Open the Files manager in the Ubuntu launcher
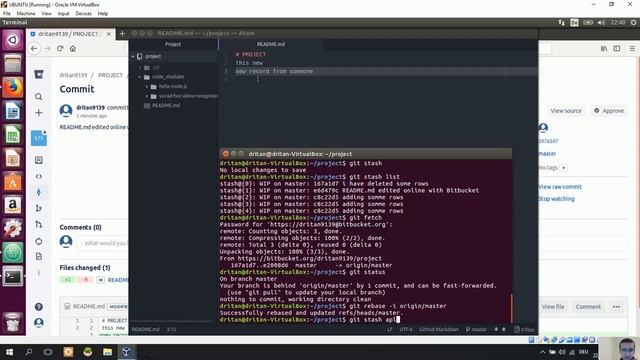 [x=13, y=64]
